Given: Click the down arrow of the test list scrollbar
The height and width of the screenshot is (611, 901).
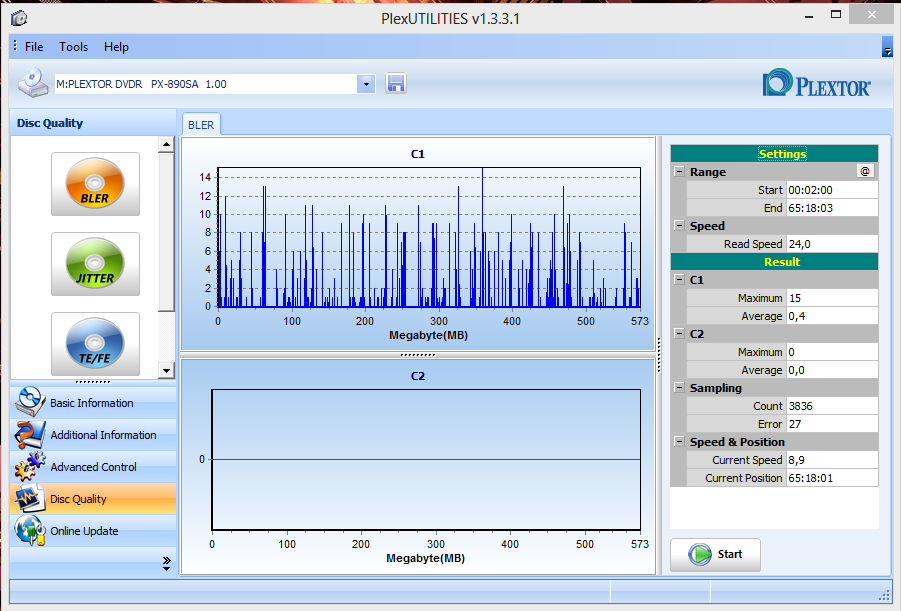Looking at the screenshot, I should (x=167, y=371).
